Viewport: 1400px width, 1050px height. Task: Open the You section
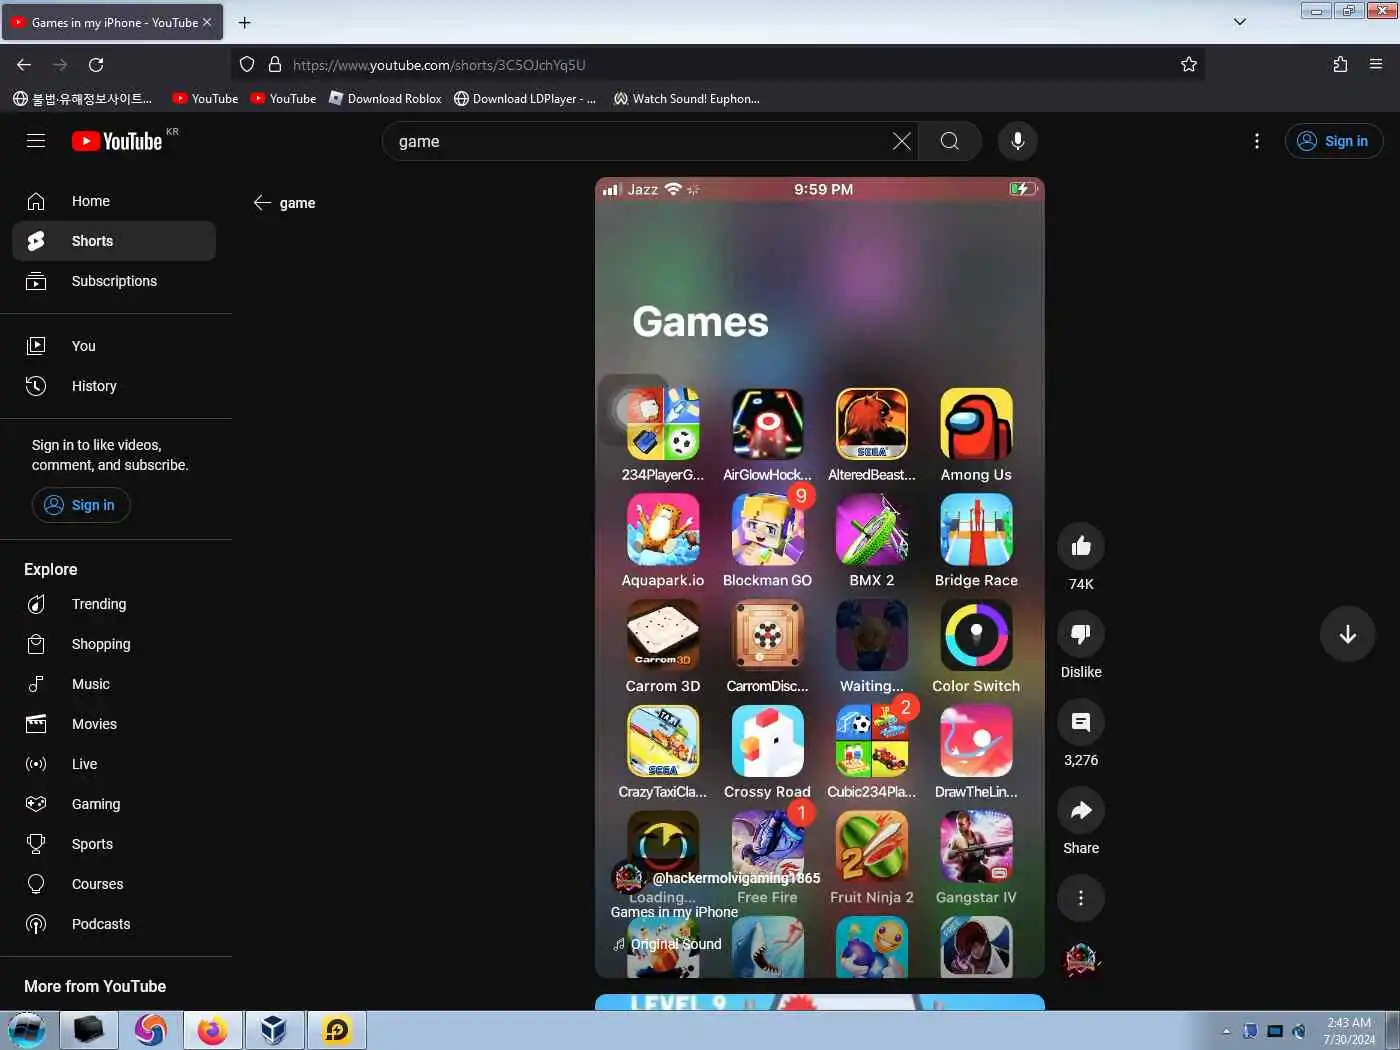[114, 346]
